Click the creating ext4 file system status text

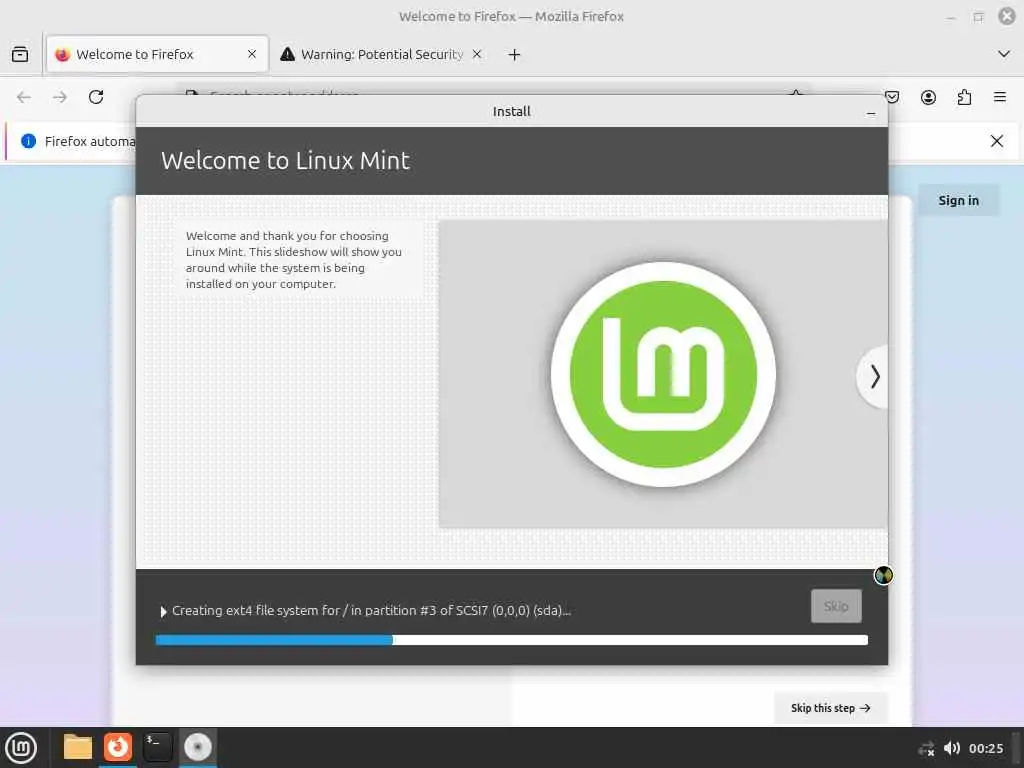[371, 611]
